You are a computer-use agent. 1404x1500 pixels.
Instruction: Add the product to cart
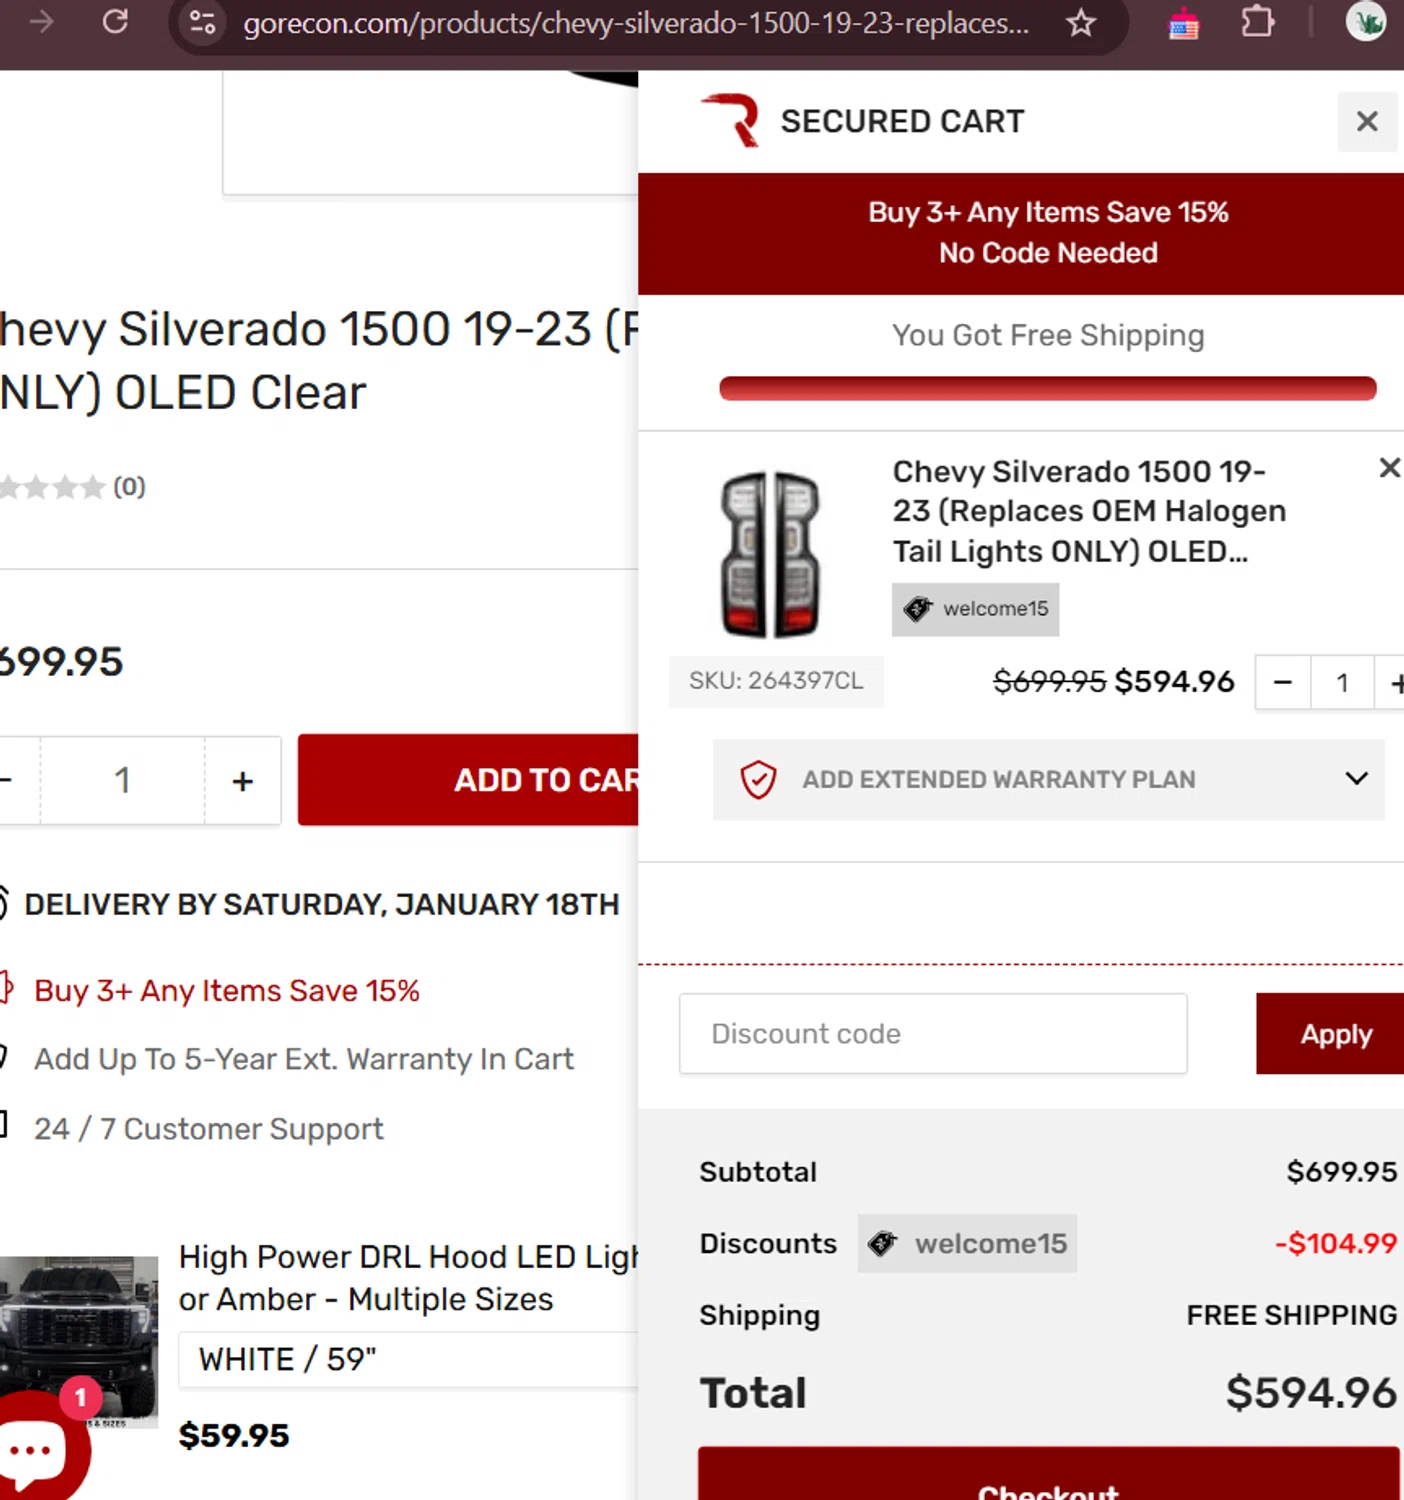[x=468, y=780]
